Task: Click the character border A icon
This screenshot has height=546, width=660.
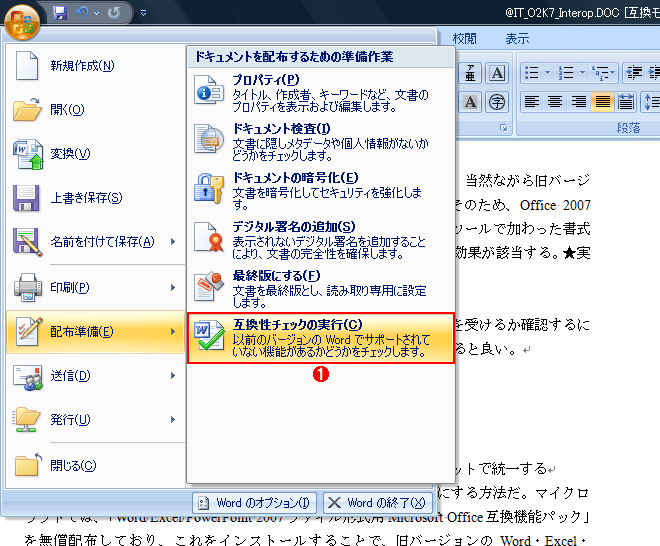Action: (x=497, y=73)
